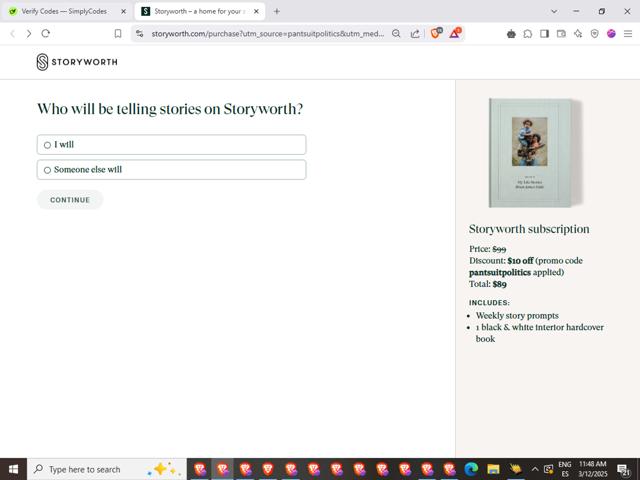Click the Storyworth logo in the header
The image size is (640, 480).
click(x=77, y=62)
